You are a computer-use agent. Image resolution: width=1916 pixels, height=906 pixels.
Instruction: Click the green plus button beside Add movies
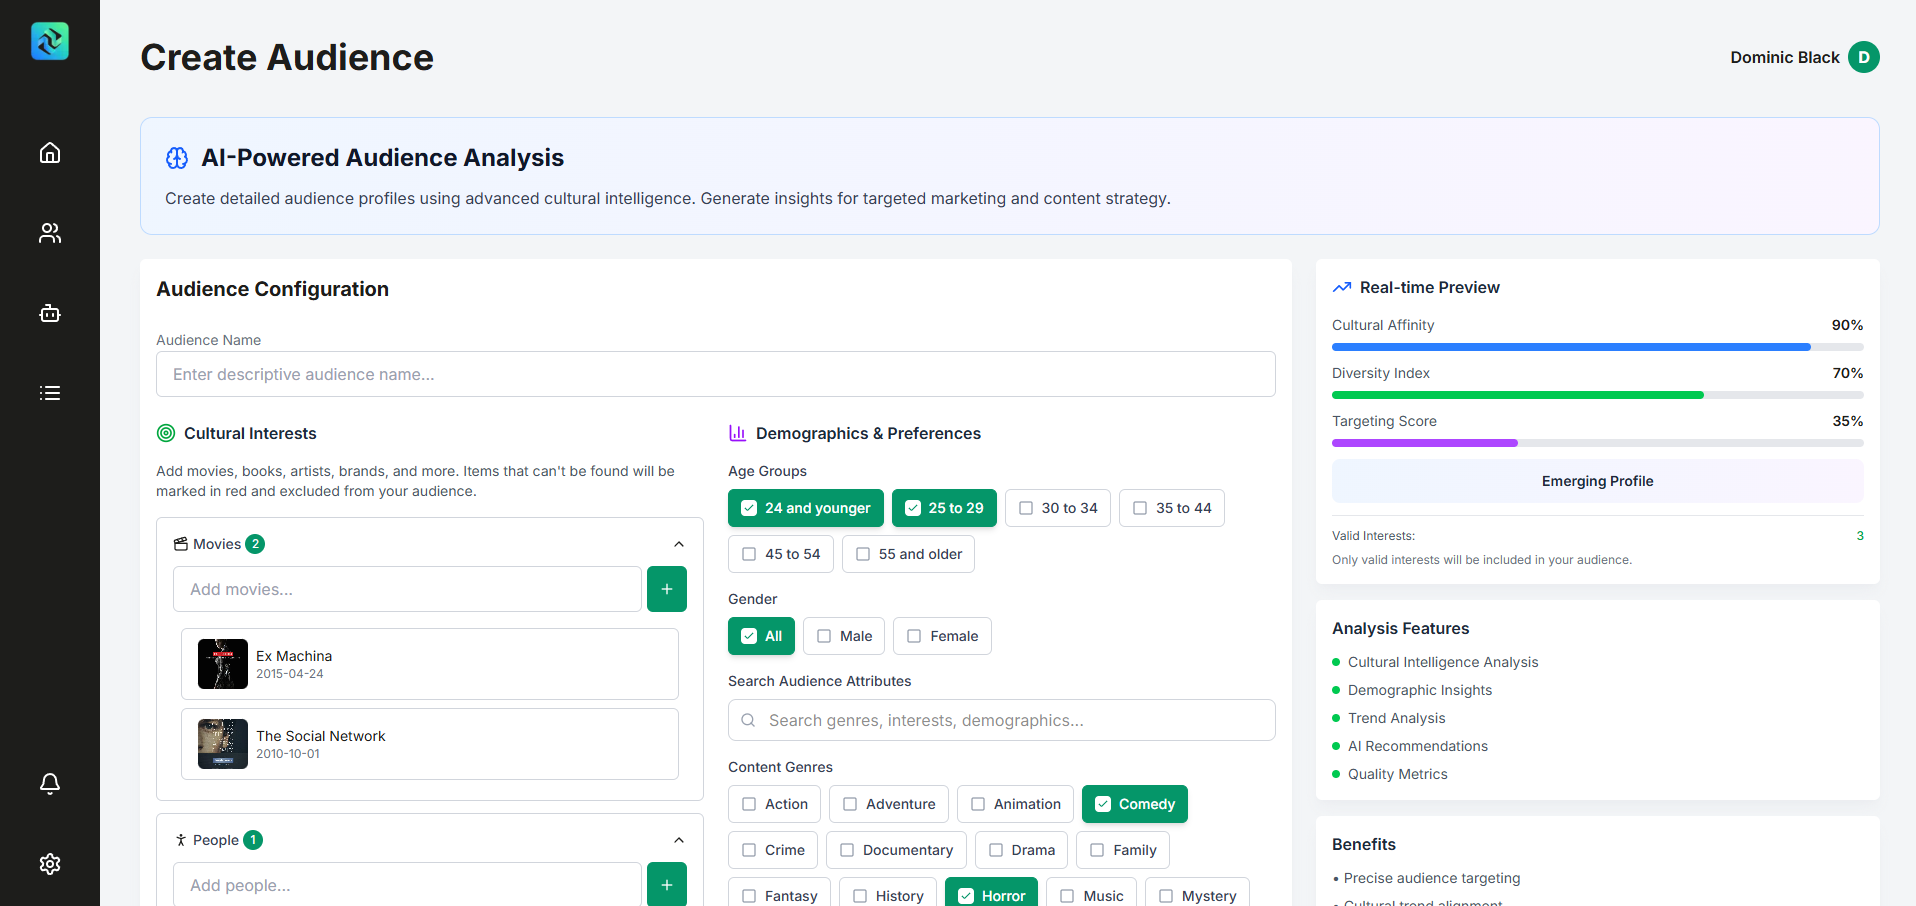tap(666, 589)
